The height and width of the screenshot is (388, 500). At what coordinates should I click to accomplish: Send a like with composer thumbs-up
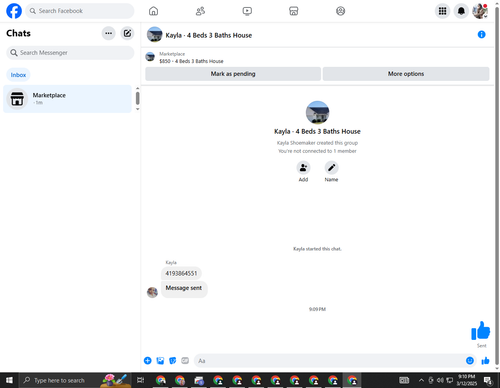(485, 360)
